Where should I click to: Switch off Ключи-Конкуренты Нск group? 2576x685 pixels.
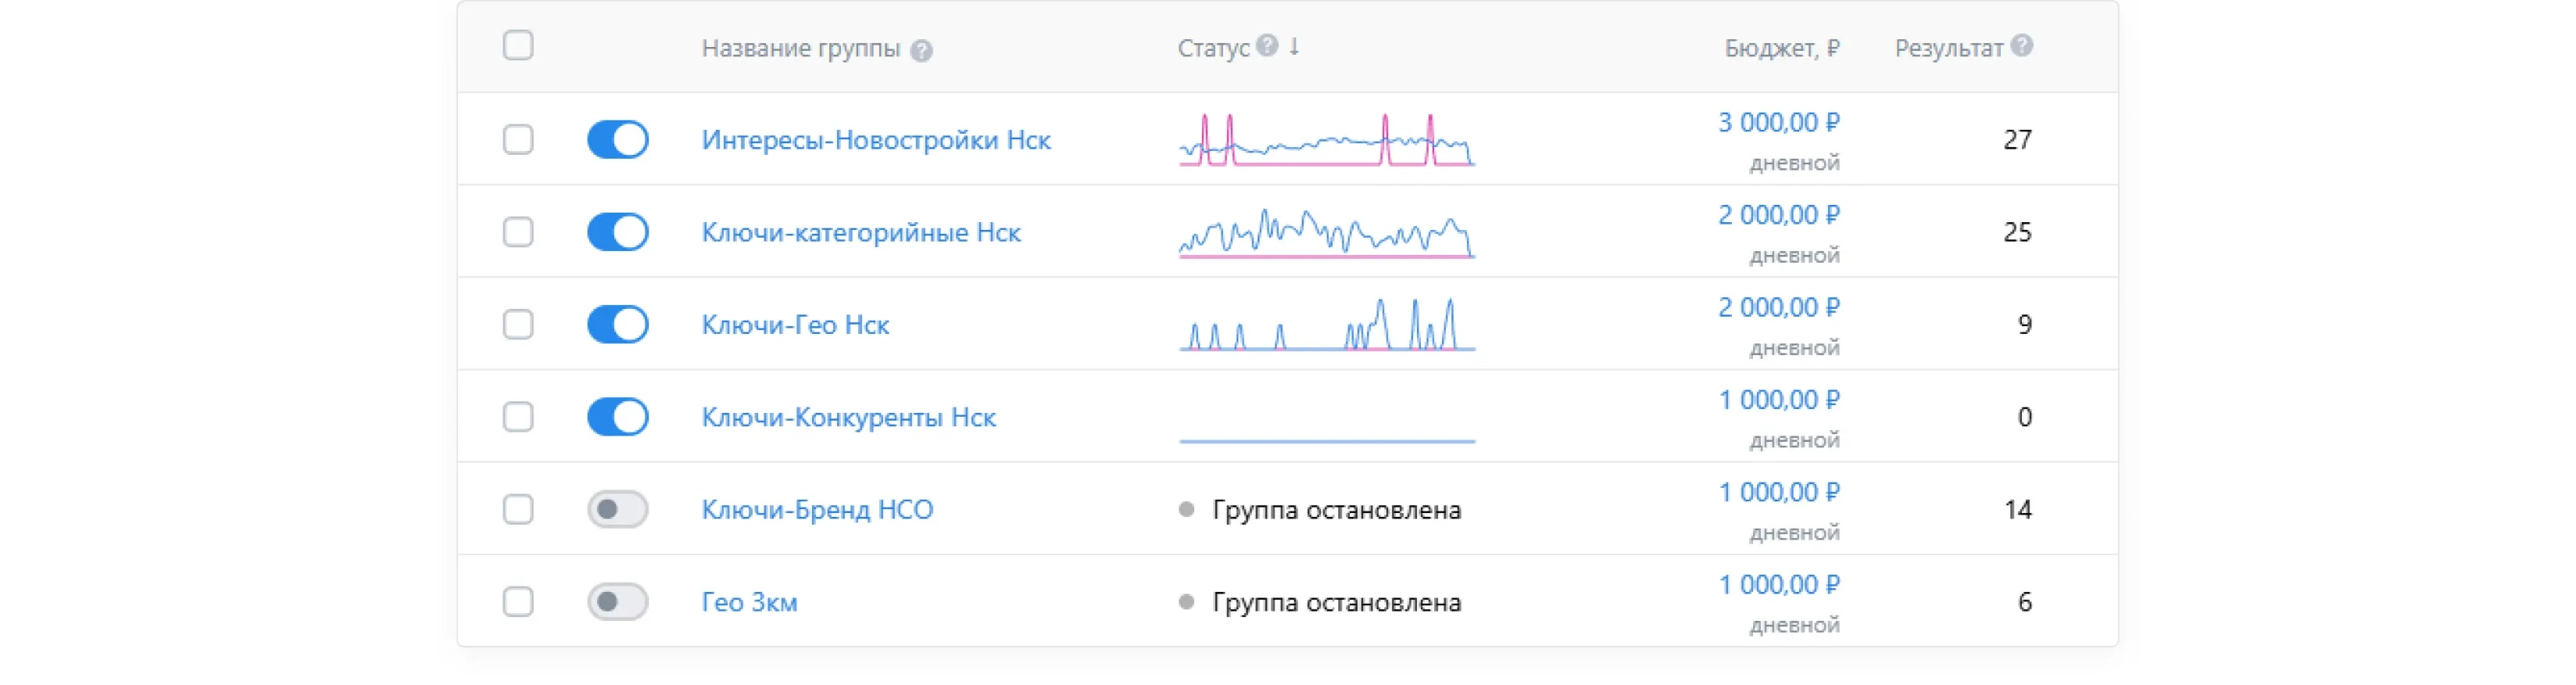coord(617,417)
